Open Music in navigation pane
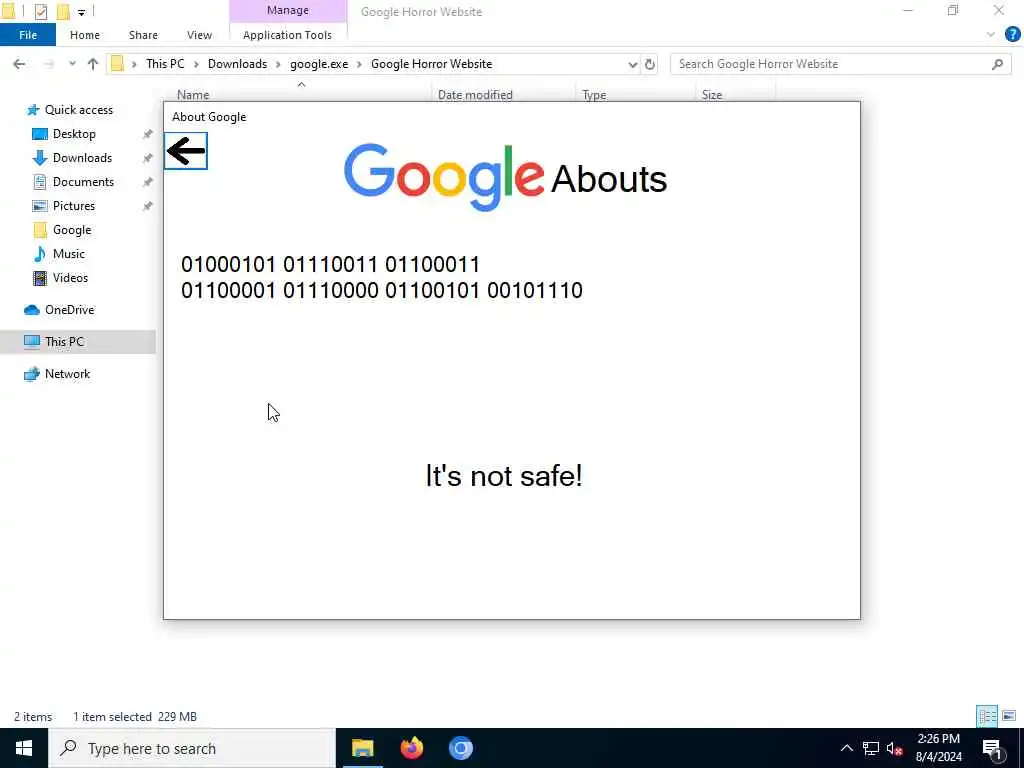This screenshot has width=1024, height=768. [68, 254]
